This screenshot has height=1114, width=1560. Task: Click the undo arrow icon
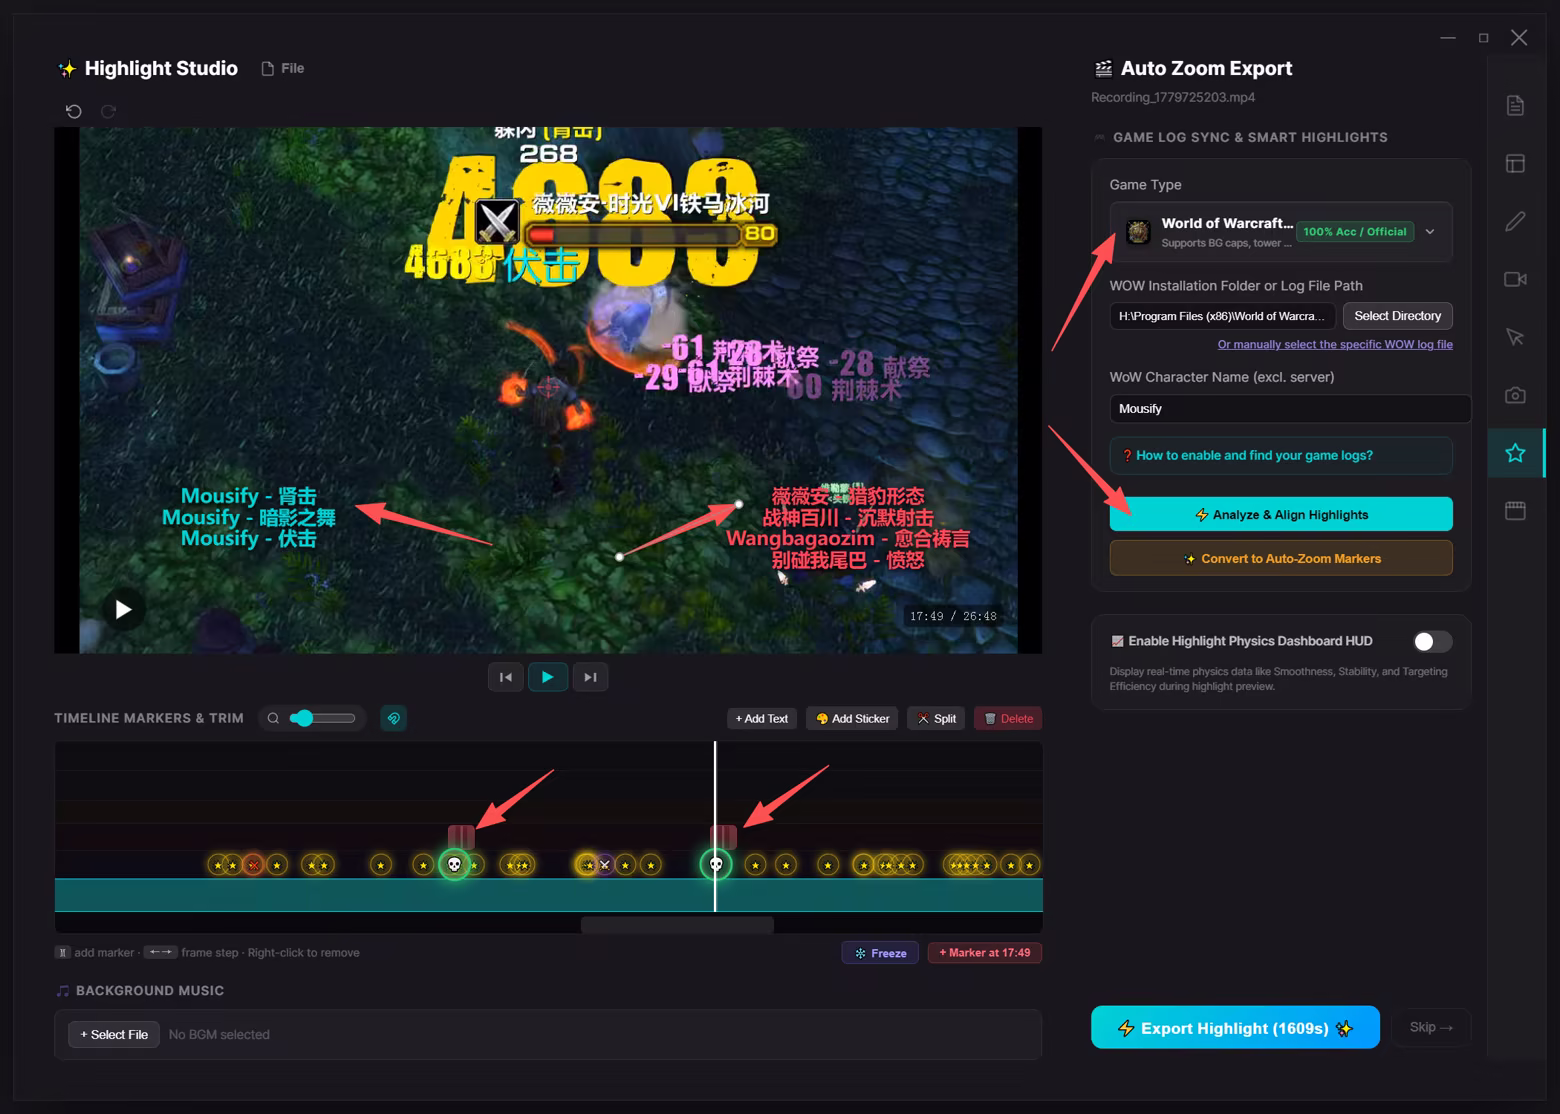point(74,111)
